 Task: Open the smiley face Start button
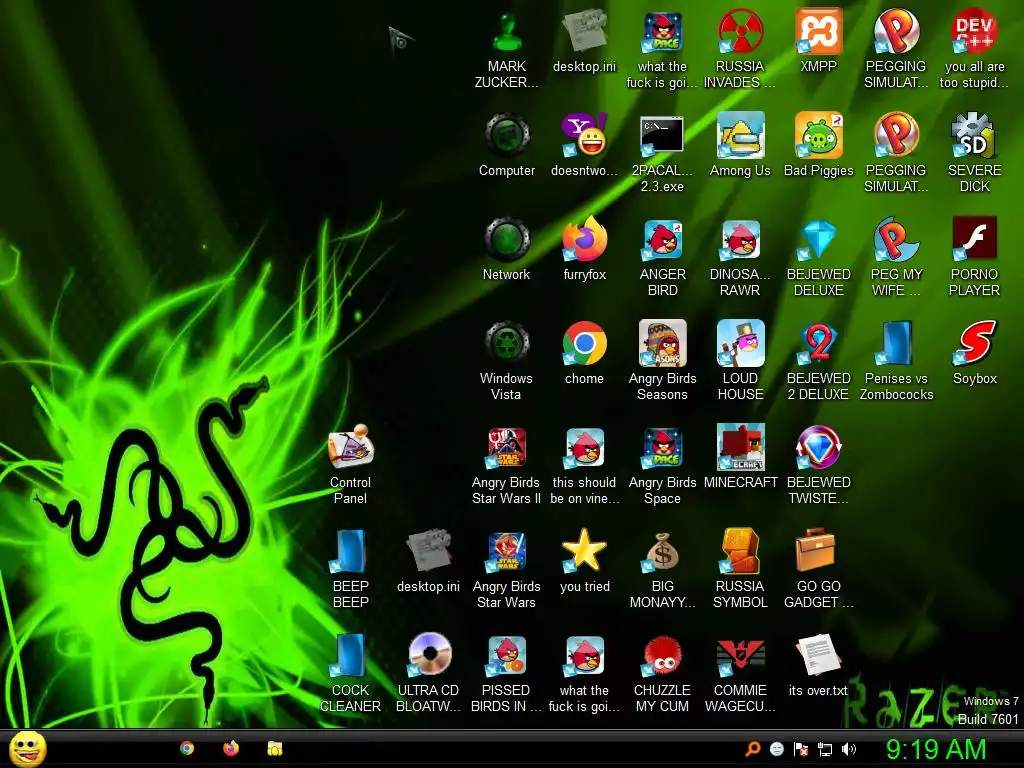(x=27, y=749)
